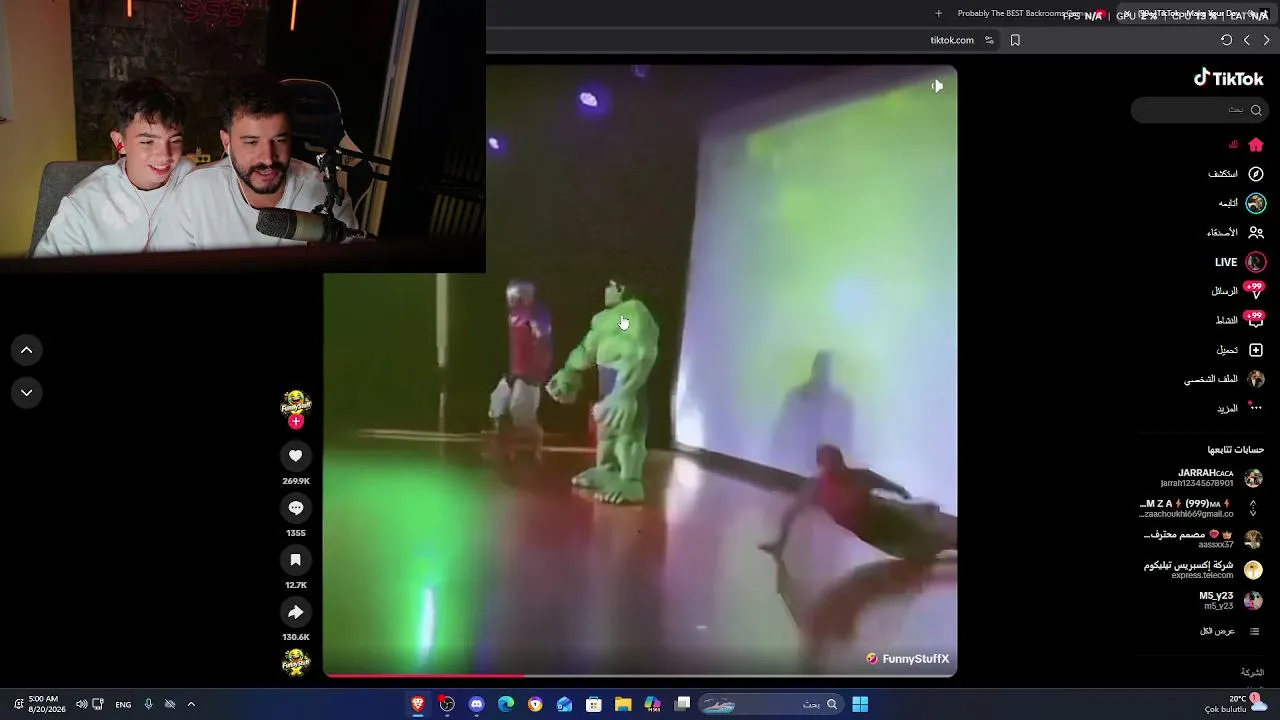Open Microsoft Edge on the taskbar
1280x720 pixels.
[506, 704]
